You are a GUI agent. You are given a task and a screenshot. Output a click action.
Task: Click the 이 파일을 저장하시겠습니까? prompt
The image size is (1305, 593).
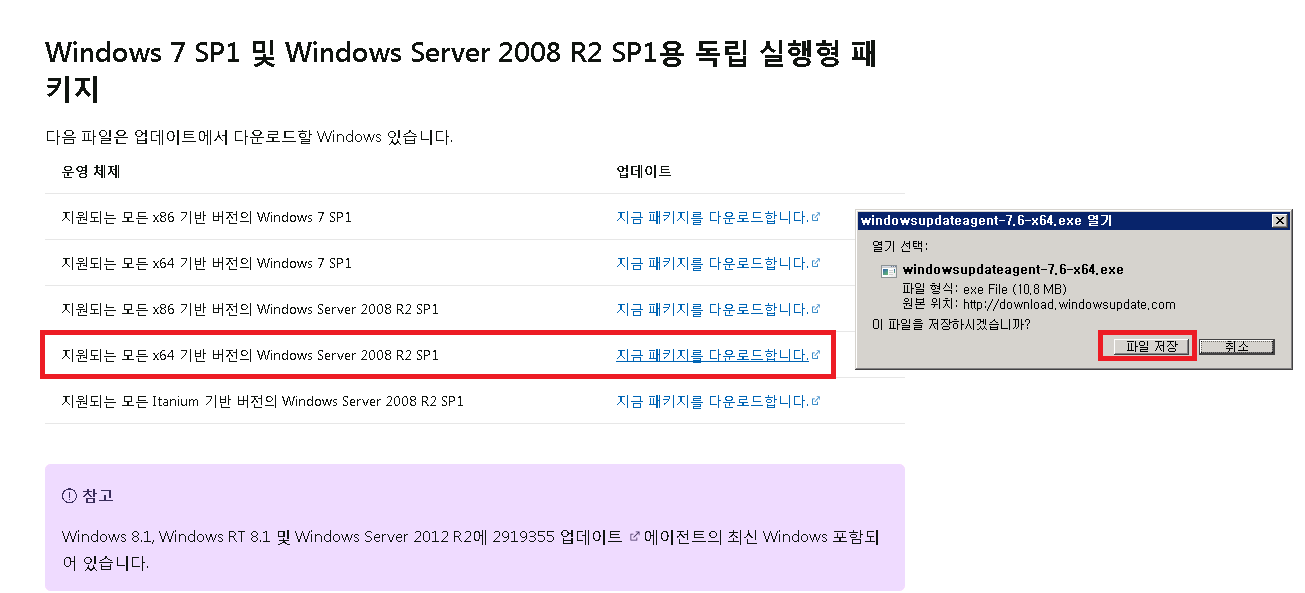pyautogui.click(x=951, y=324)
